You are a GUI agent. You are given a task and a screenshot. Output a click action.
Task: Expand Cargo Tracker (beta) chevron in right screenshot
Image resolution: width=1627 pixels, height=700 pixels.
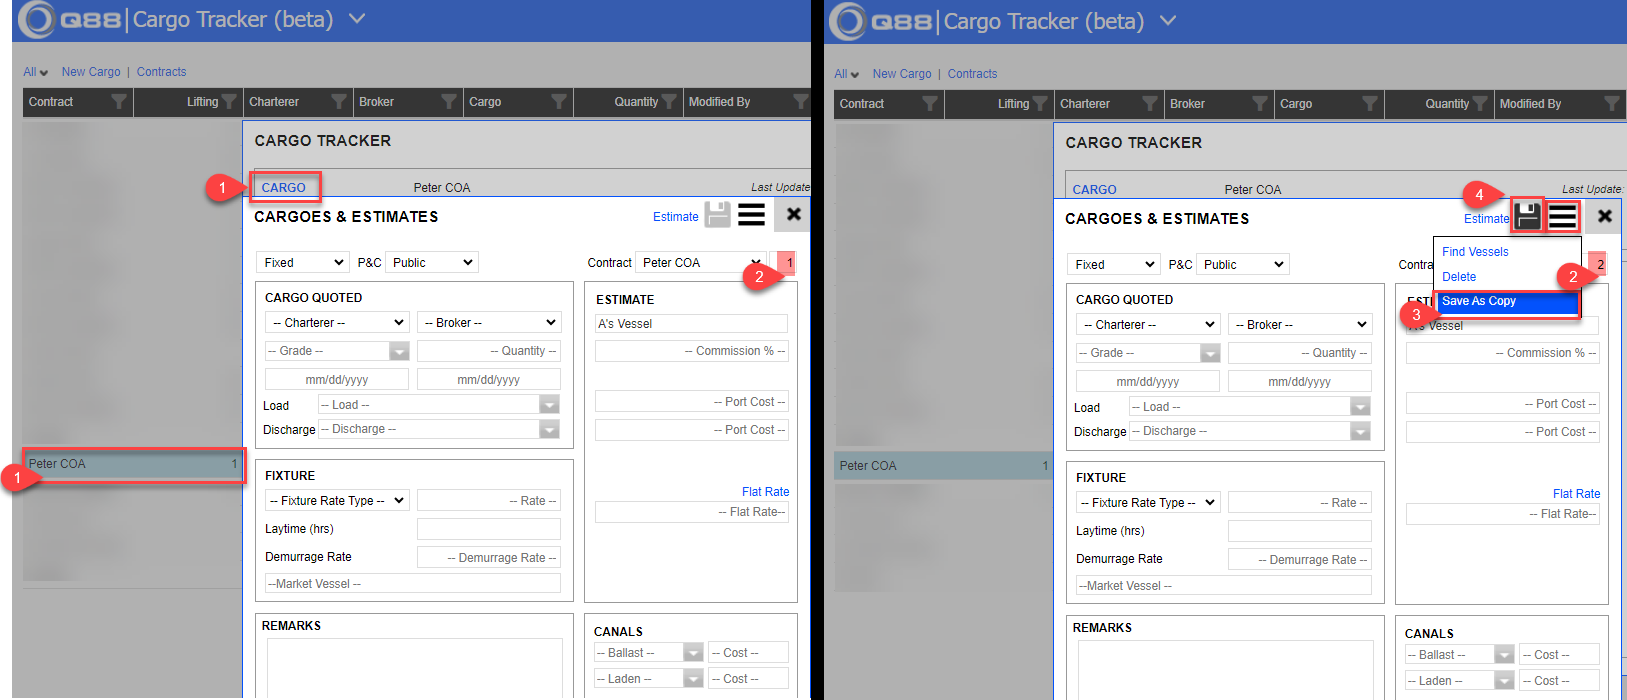(x=1168, y=21)
